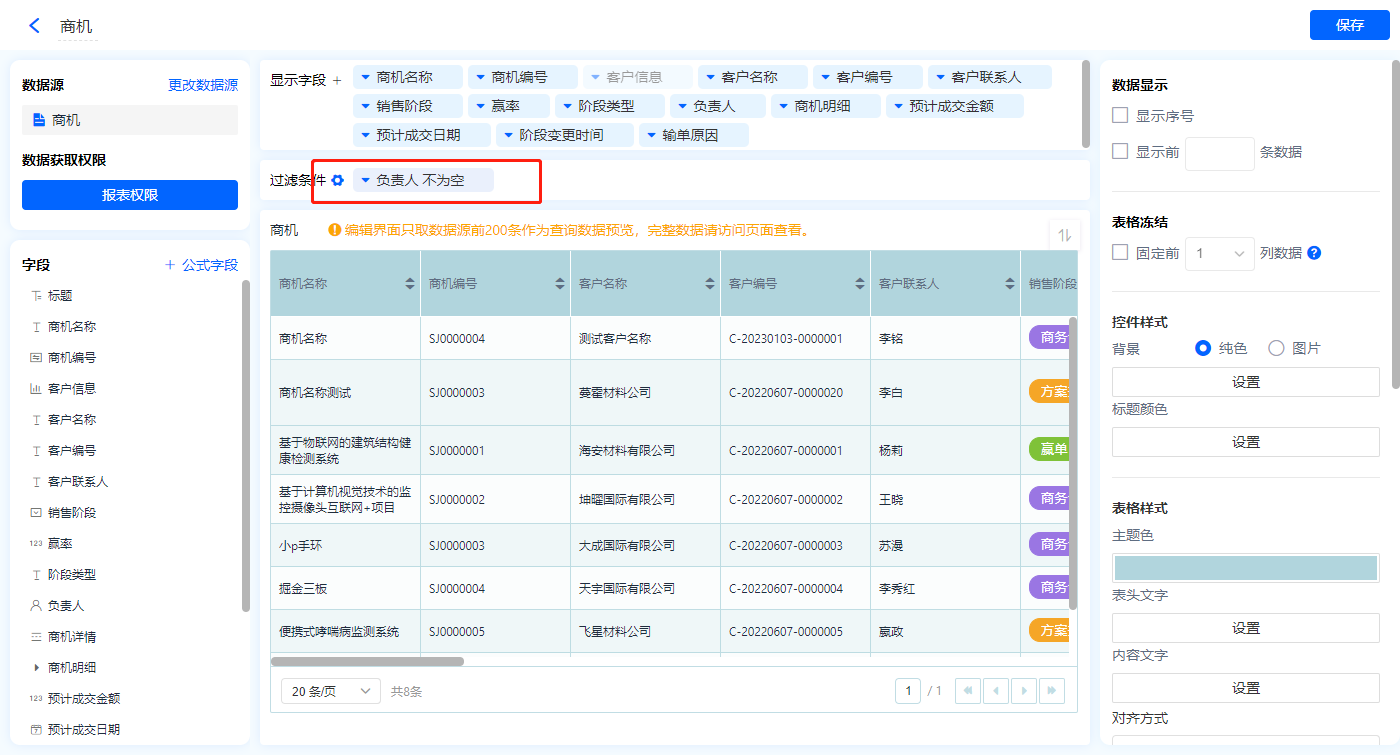Open the fixed column count dropdown
Screen dimensions: 1400x755
(1219, 254)
